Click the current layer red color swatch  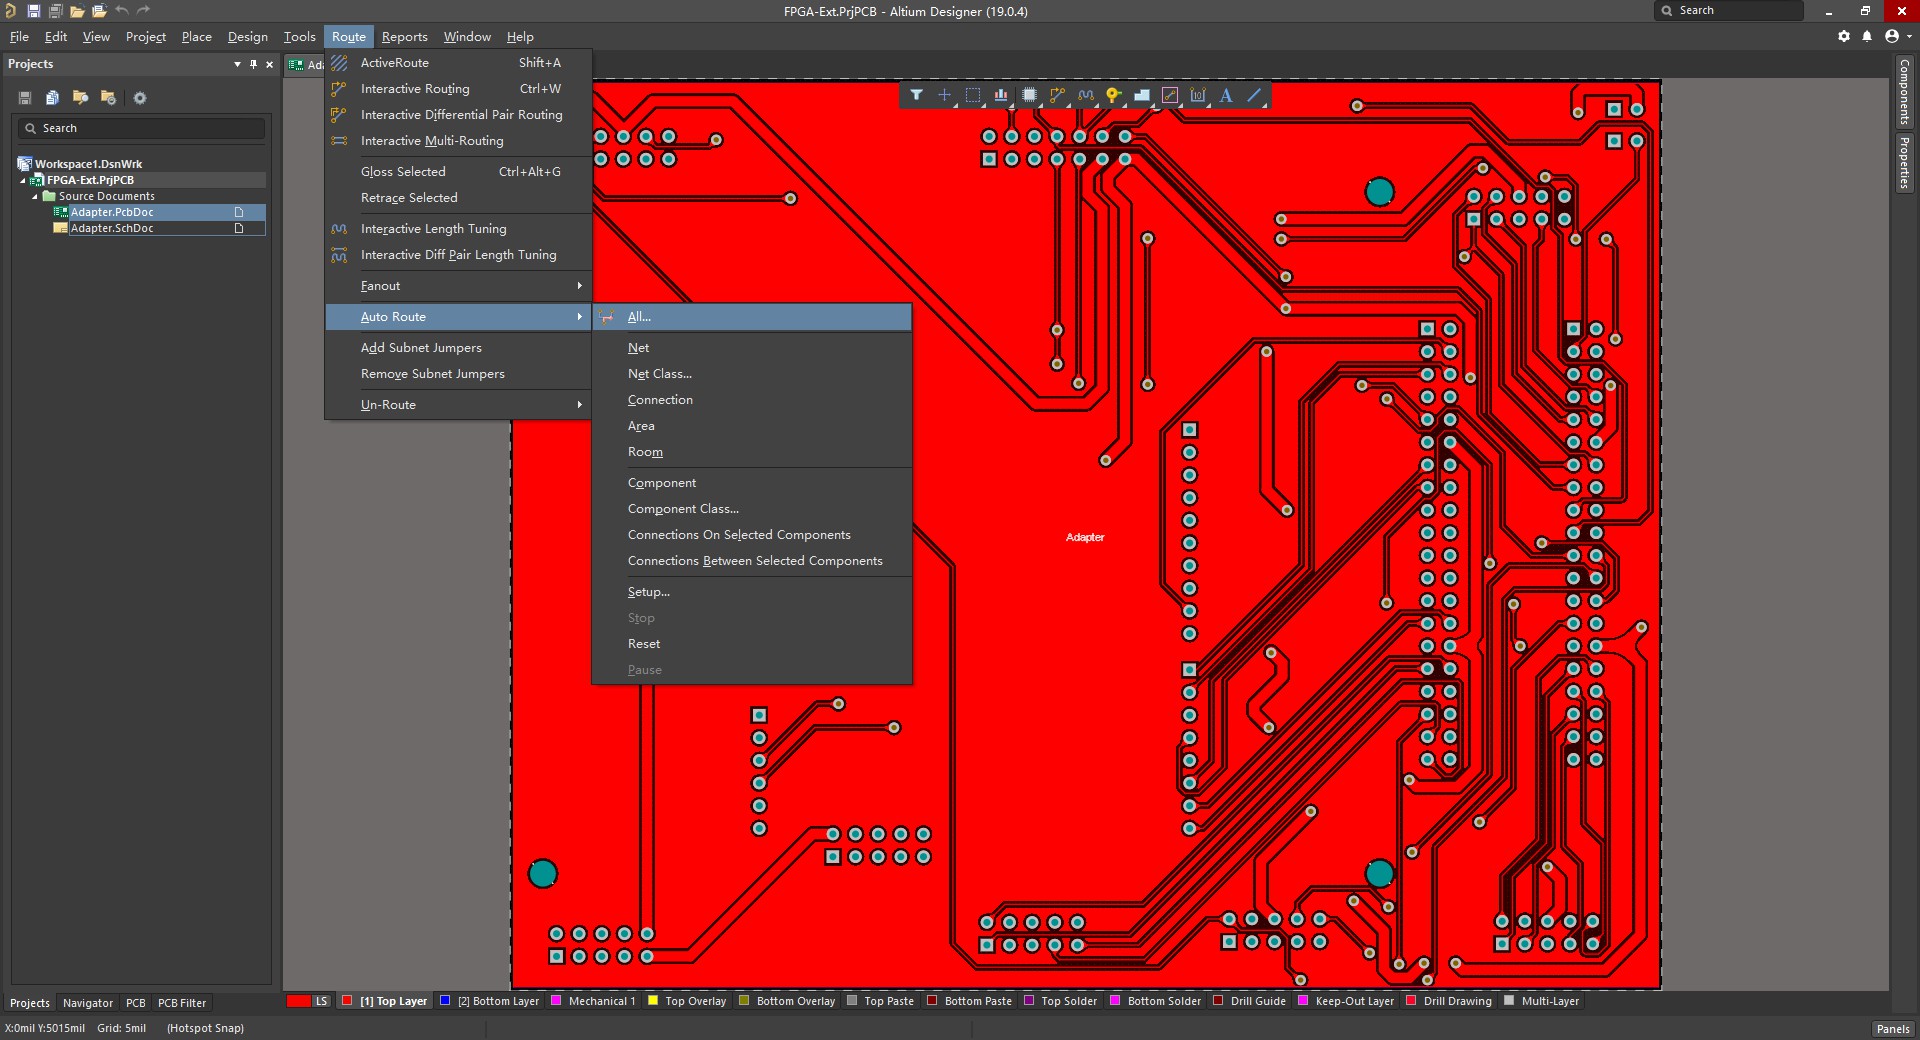click(x=298, y=1001)
